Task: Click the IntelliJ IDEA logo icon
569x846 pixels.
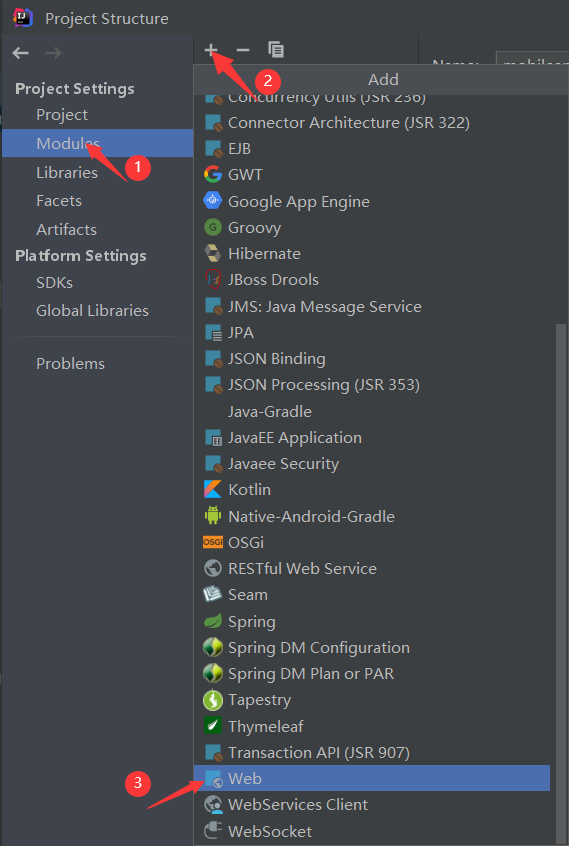Action: (x=23, y=18)
